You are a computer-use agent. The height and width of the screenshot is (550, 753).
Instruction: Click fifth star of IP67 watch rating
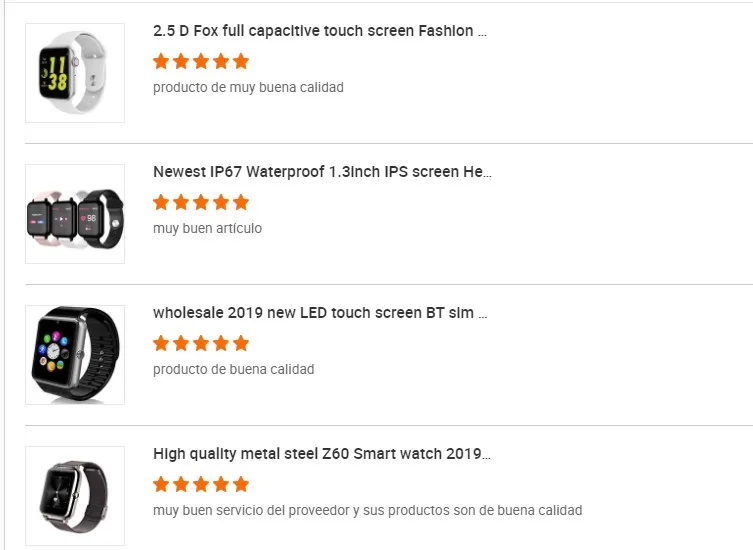tap(241, 202)
